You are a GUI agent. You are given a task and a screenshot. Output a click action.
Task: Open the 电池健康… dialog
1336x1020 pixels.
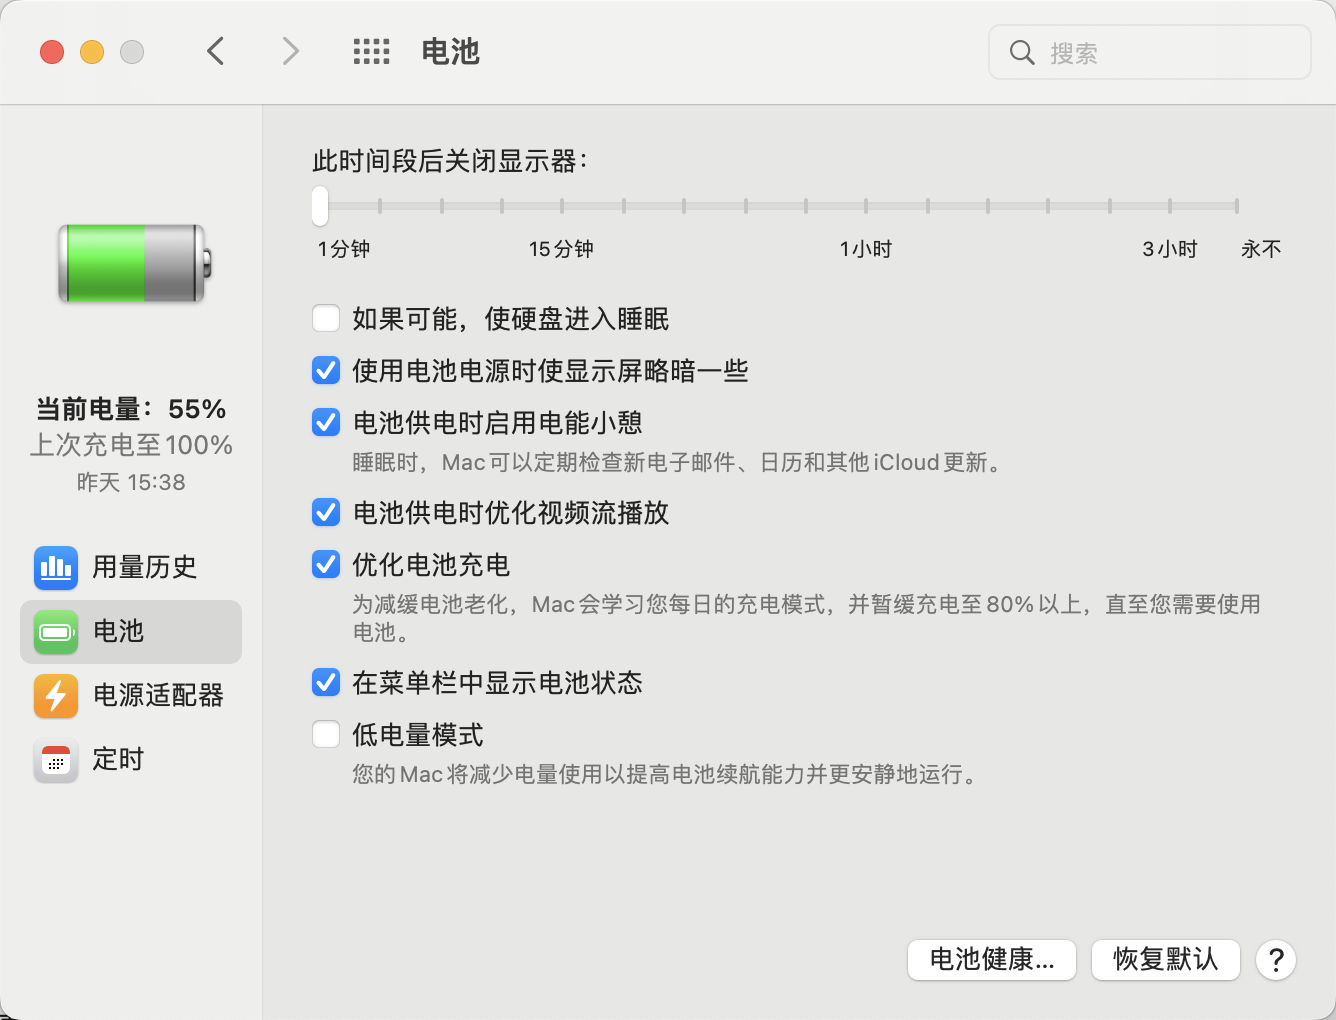(x=991, y=960)
